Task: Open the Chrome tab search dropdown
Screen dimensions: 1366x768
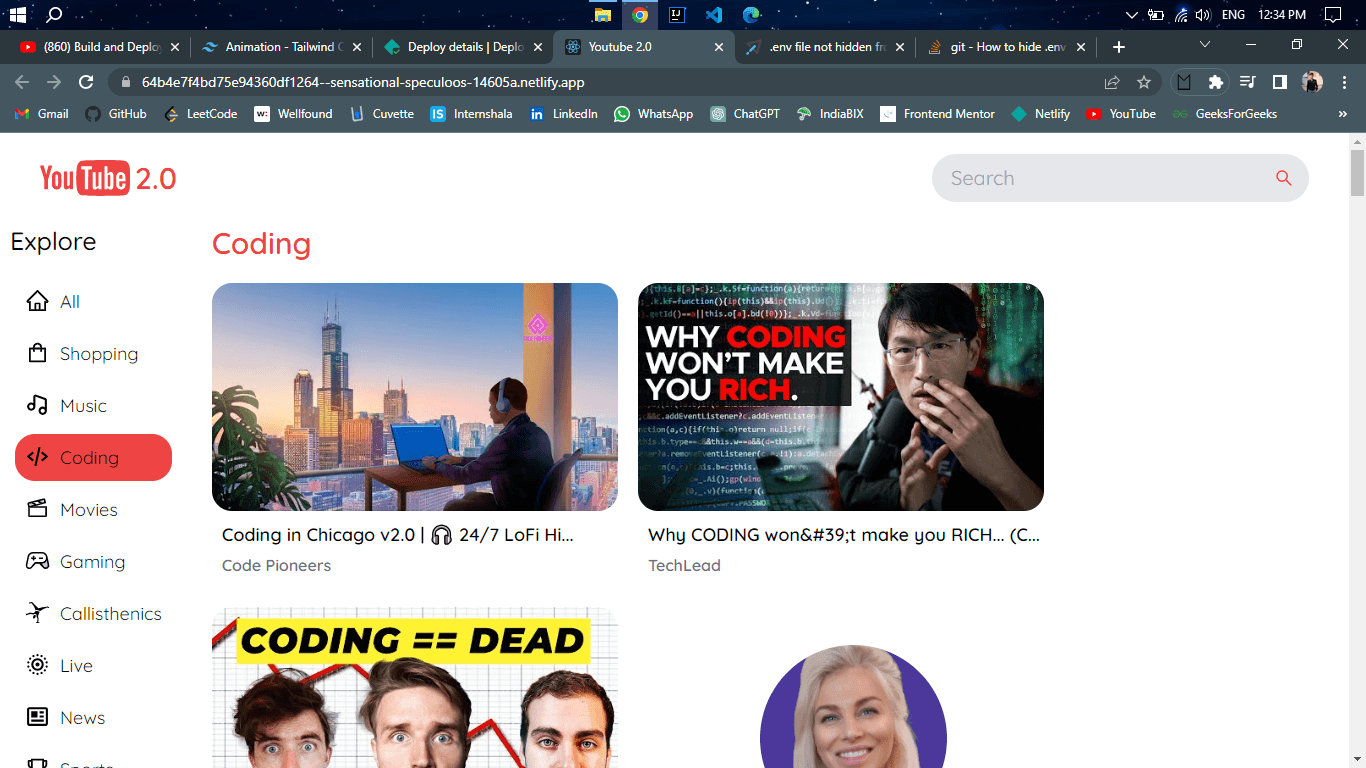Action: coord(1205,45)
